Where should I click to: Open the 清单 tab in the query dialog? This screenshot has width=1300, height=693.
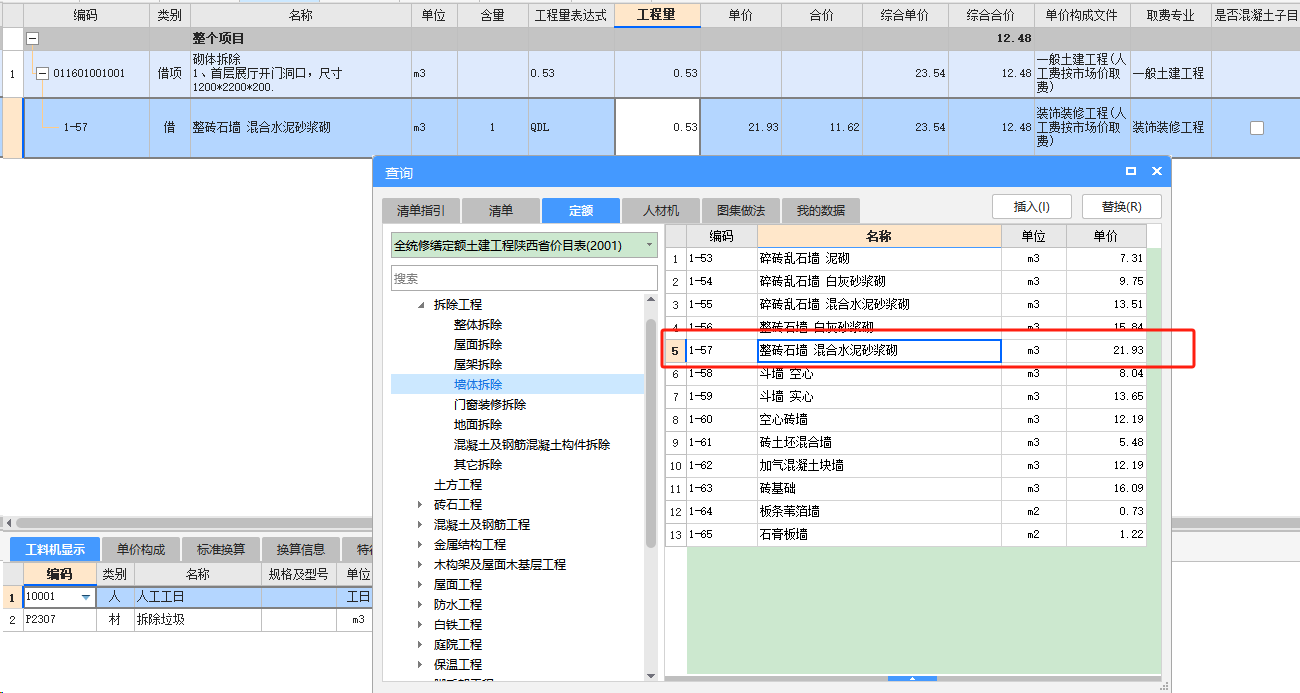tap(500, 210)
